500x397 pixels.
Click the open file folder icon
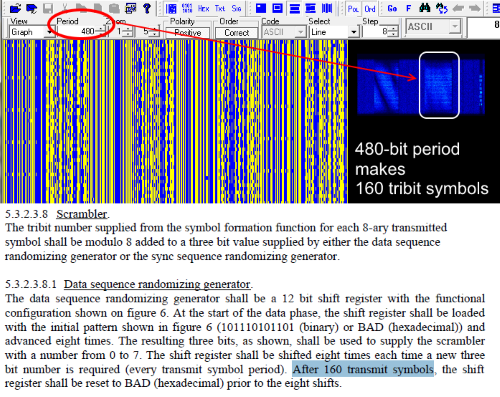pyautogui.click(x=15, y=8)
